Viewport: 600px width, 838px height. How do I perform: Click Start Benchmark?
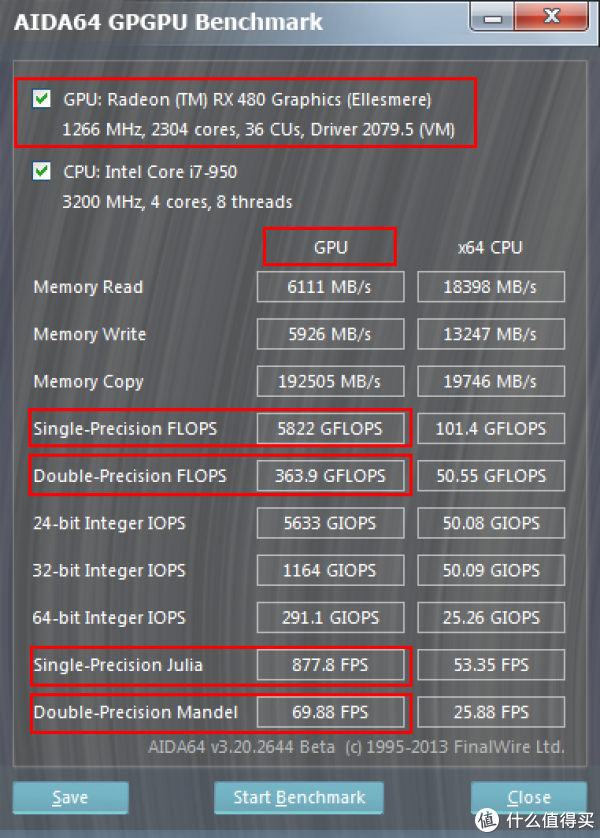[x=298, y=797]
